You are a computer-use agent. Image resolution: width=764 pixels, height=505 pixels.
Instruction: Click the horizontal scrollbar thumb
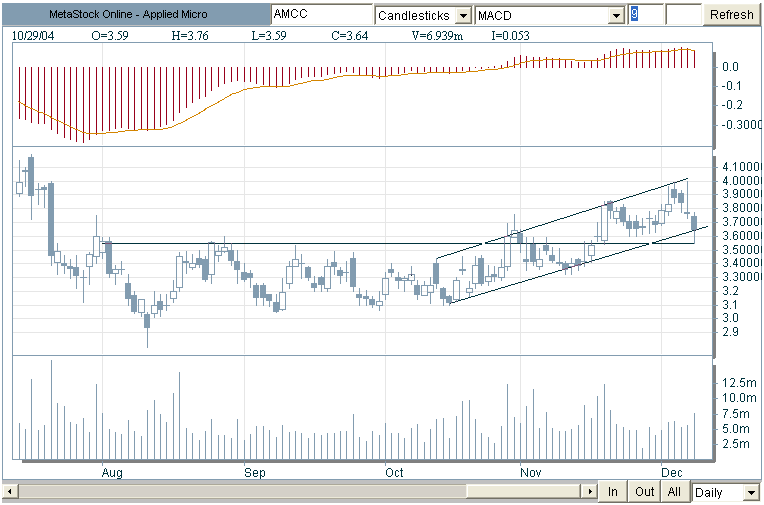(524, 491)
